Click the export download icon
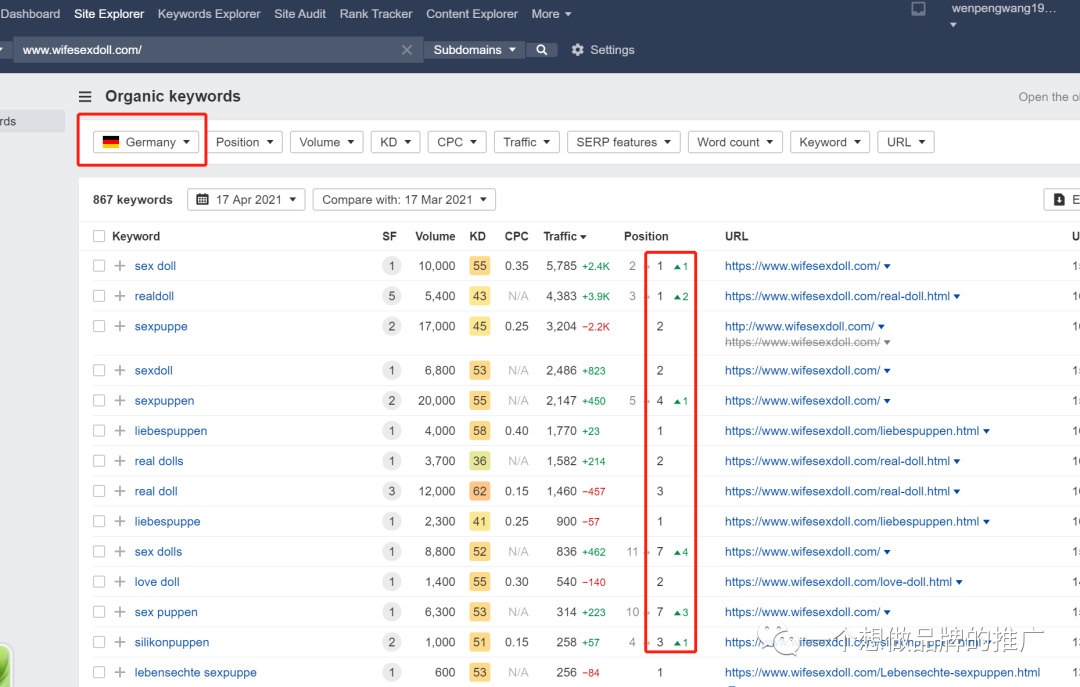This screenshot has width=1080, height=687. pos(1059,200)
